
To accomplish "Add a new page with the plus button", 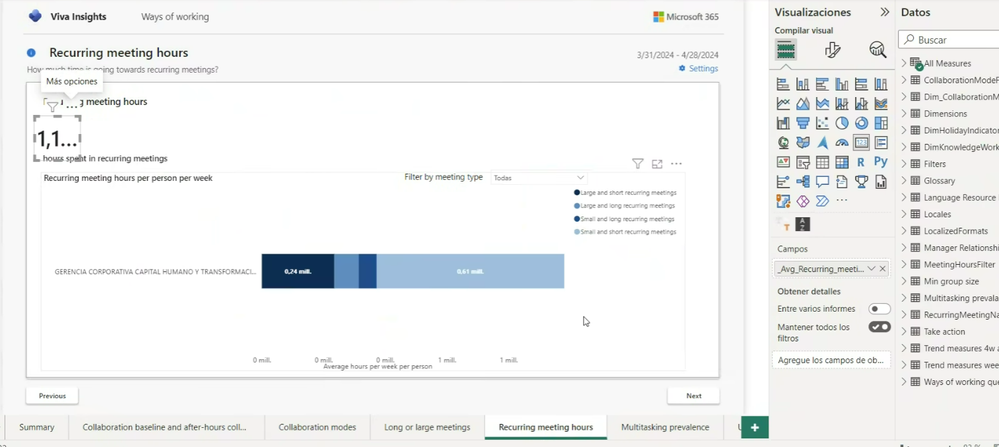I will click(755, 427).
